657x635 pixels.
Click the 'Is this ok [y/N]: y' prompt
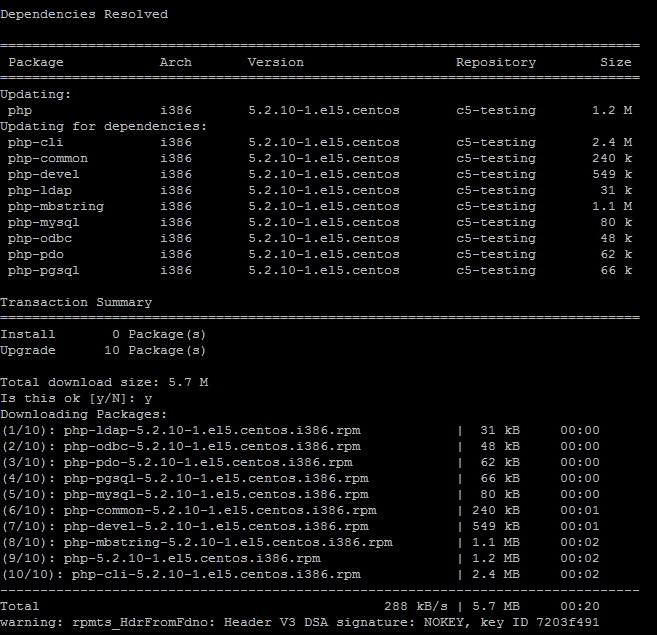point(76,398)
